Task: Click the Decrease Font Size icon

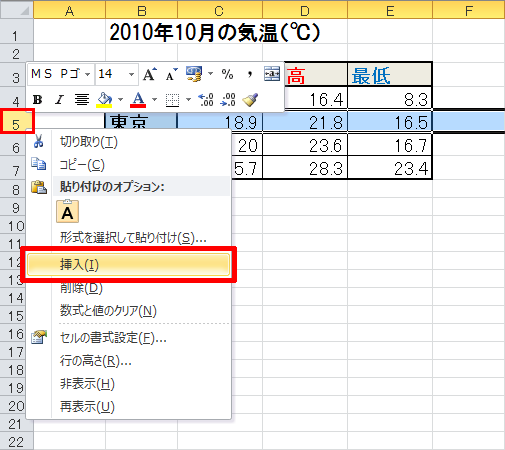Action: click(x=171, y=74)
